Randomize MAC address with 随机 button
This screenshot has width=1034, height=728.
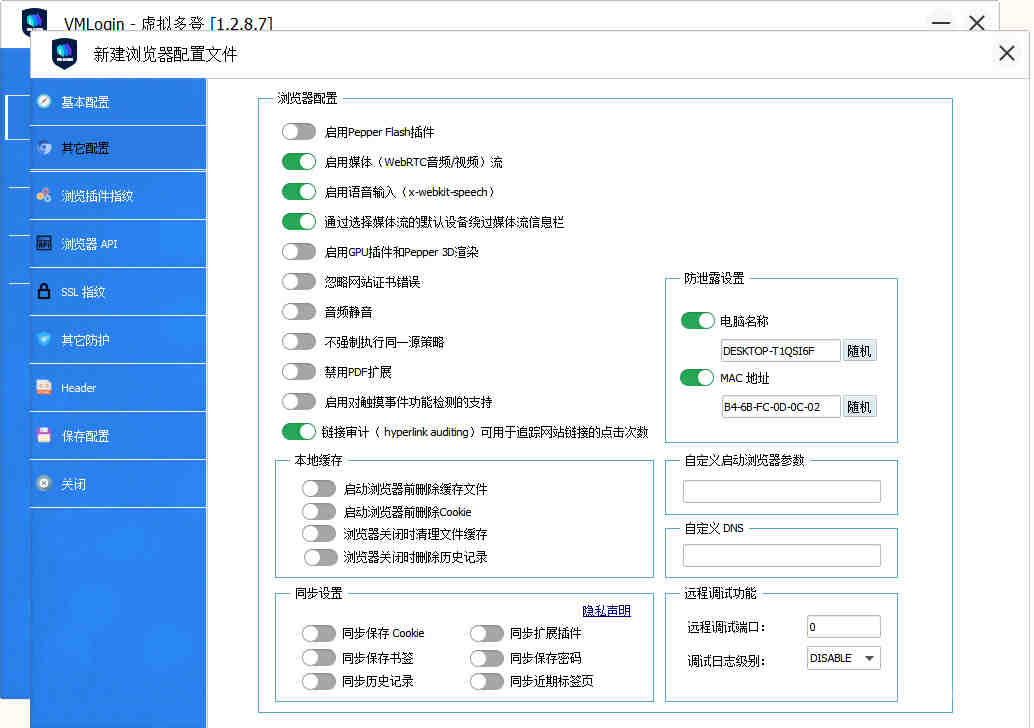click(859, 407)
